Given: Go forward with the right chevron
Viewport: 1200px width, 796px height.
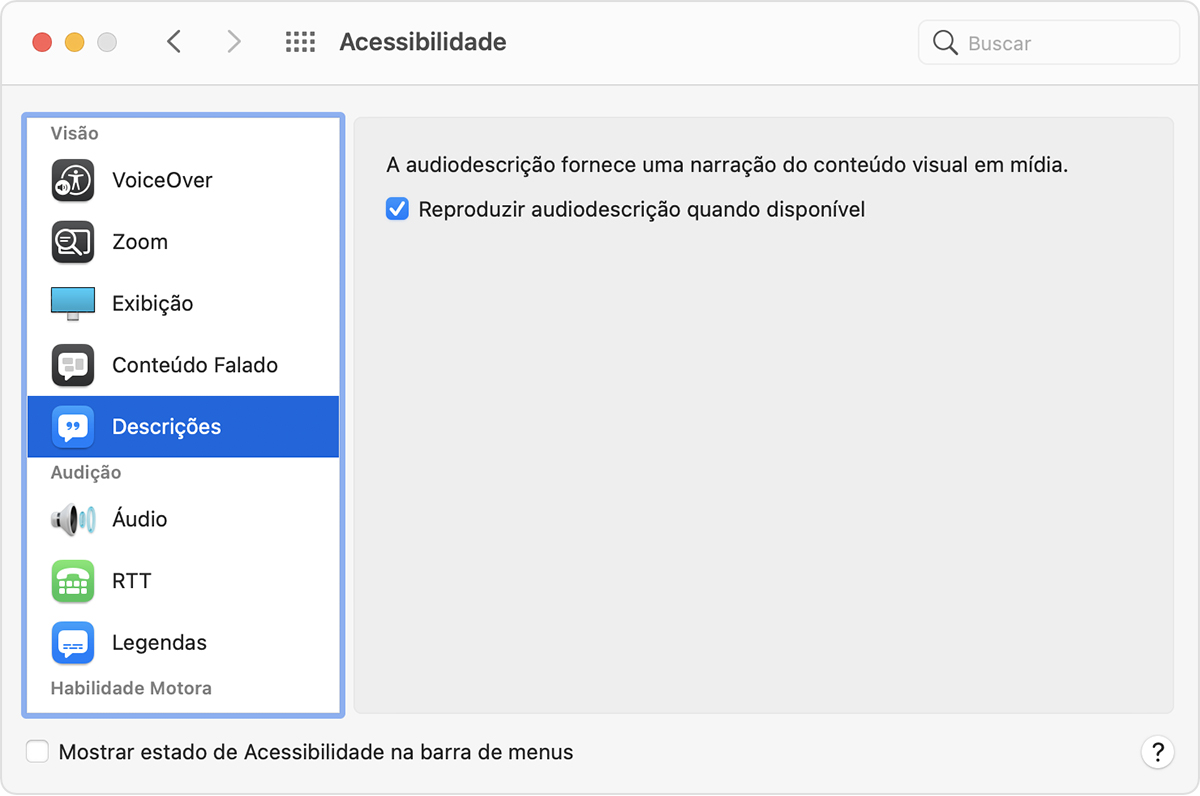Looking at the screenshot, I should pos(234,42).
